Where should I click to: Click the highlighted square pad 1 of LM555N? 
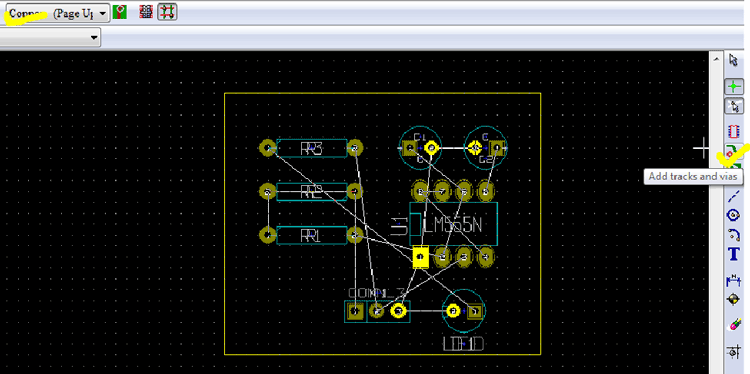(420, 257)
